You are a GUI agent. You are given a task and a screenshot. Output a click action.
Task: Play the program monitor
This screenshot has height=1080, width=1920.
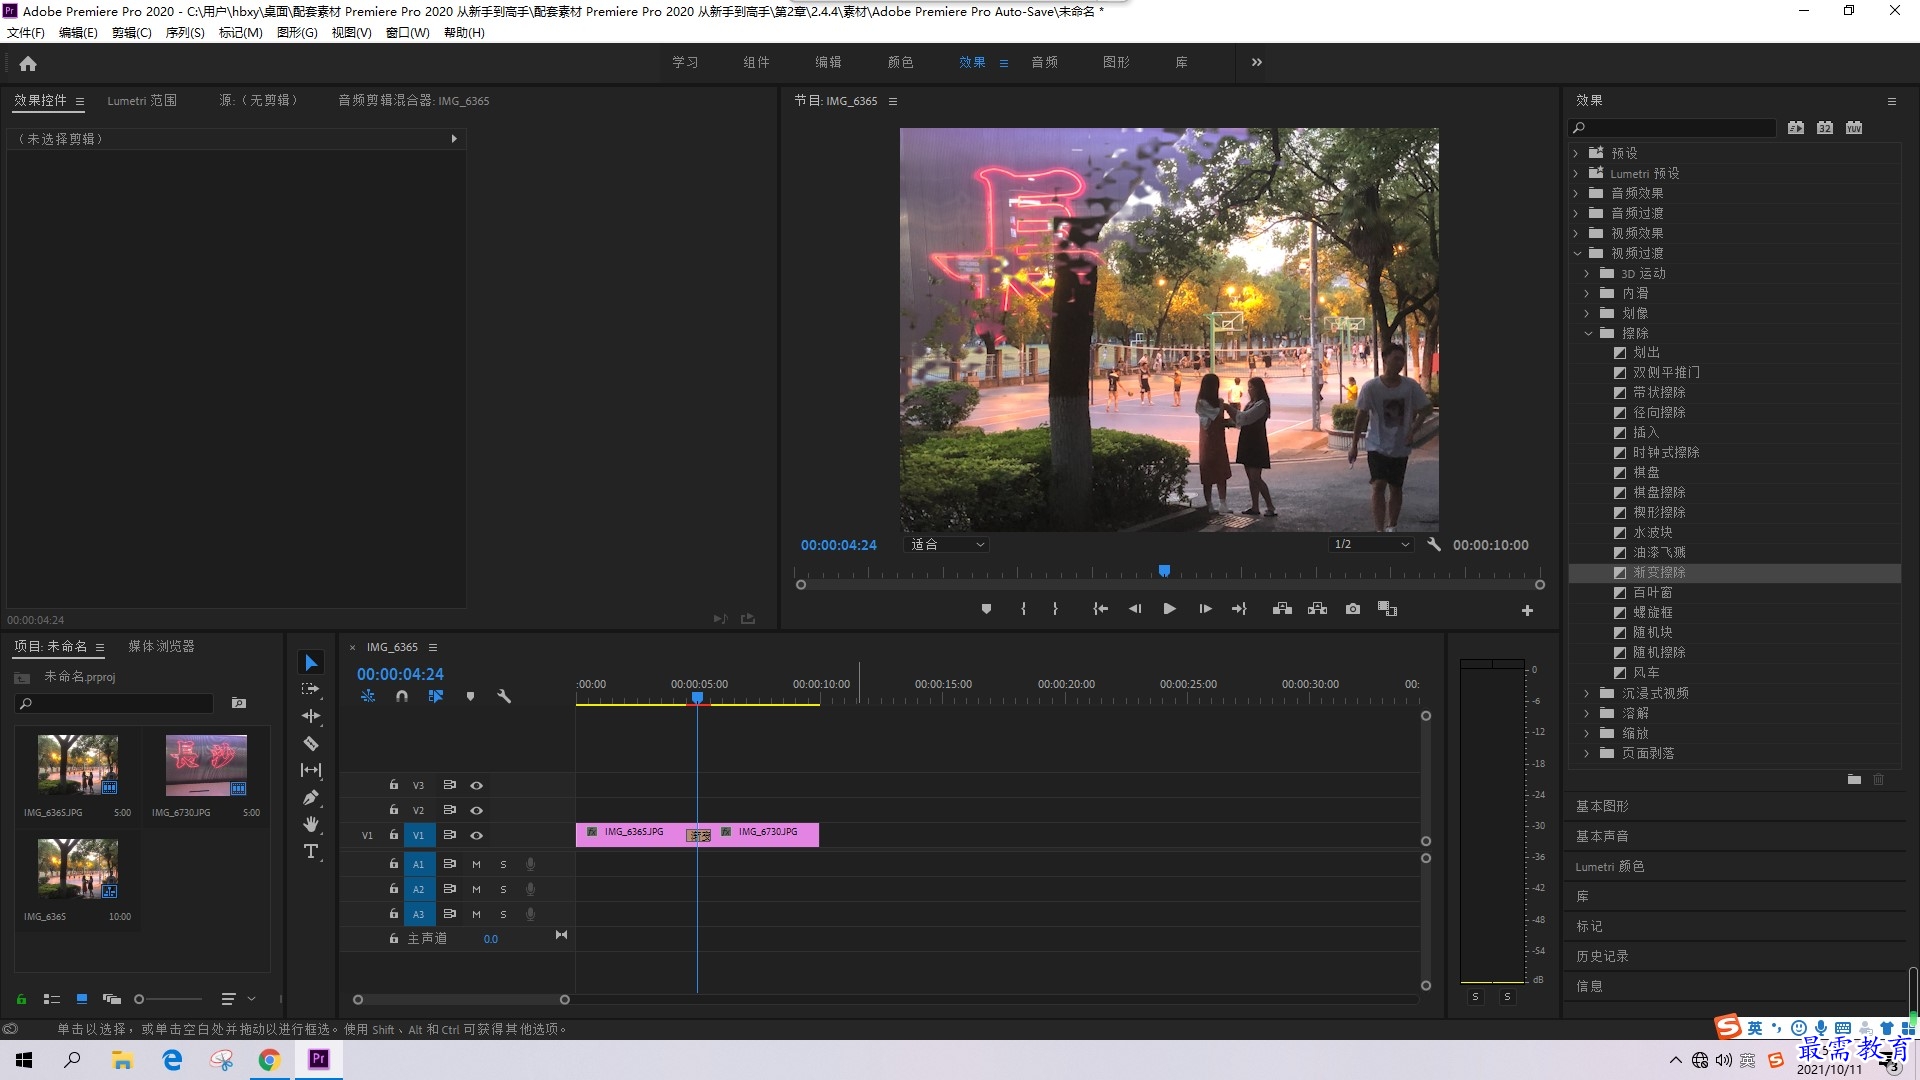pos(1169,609)
